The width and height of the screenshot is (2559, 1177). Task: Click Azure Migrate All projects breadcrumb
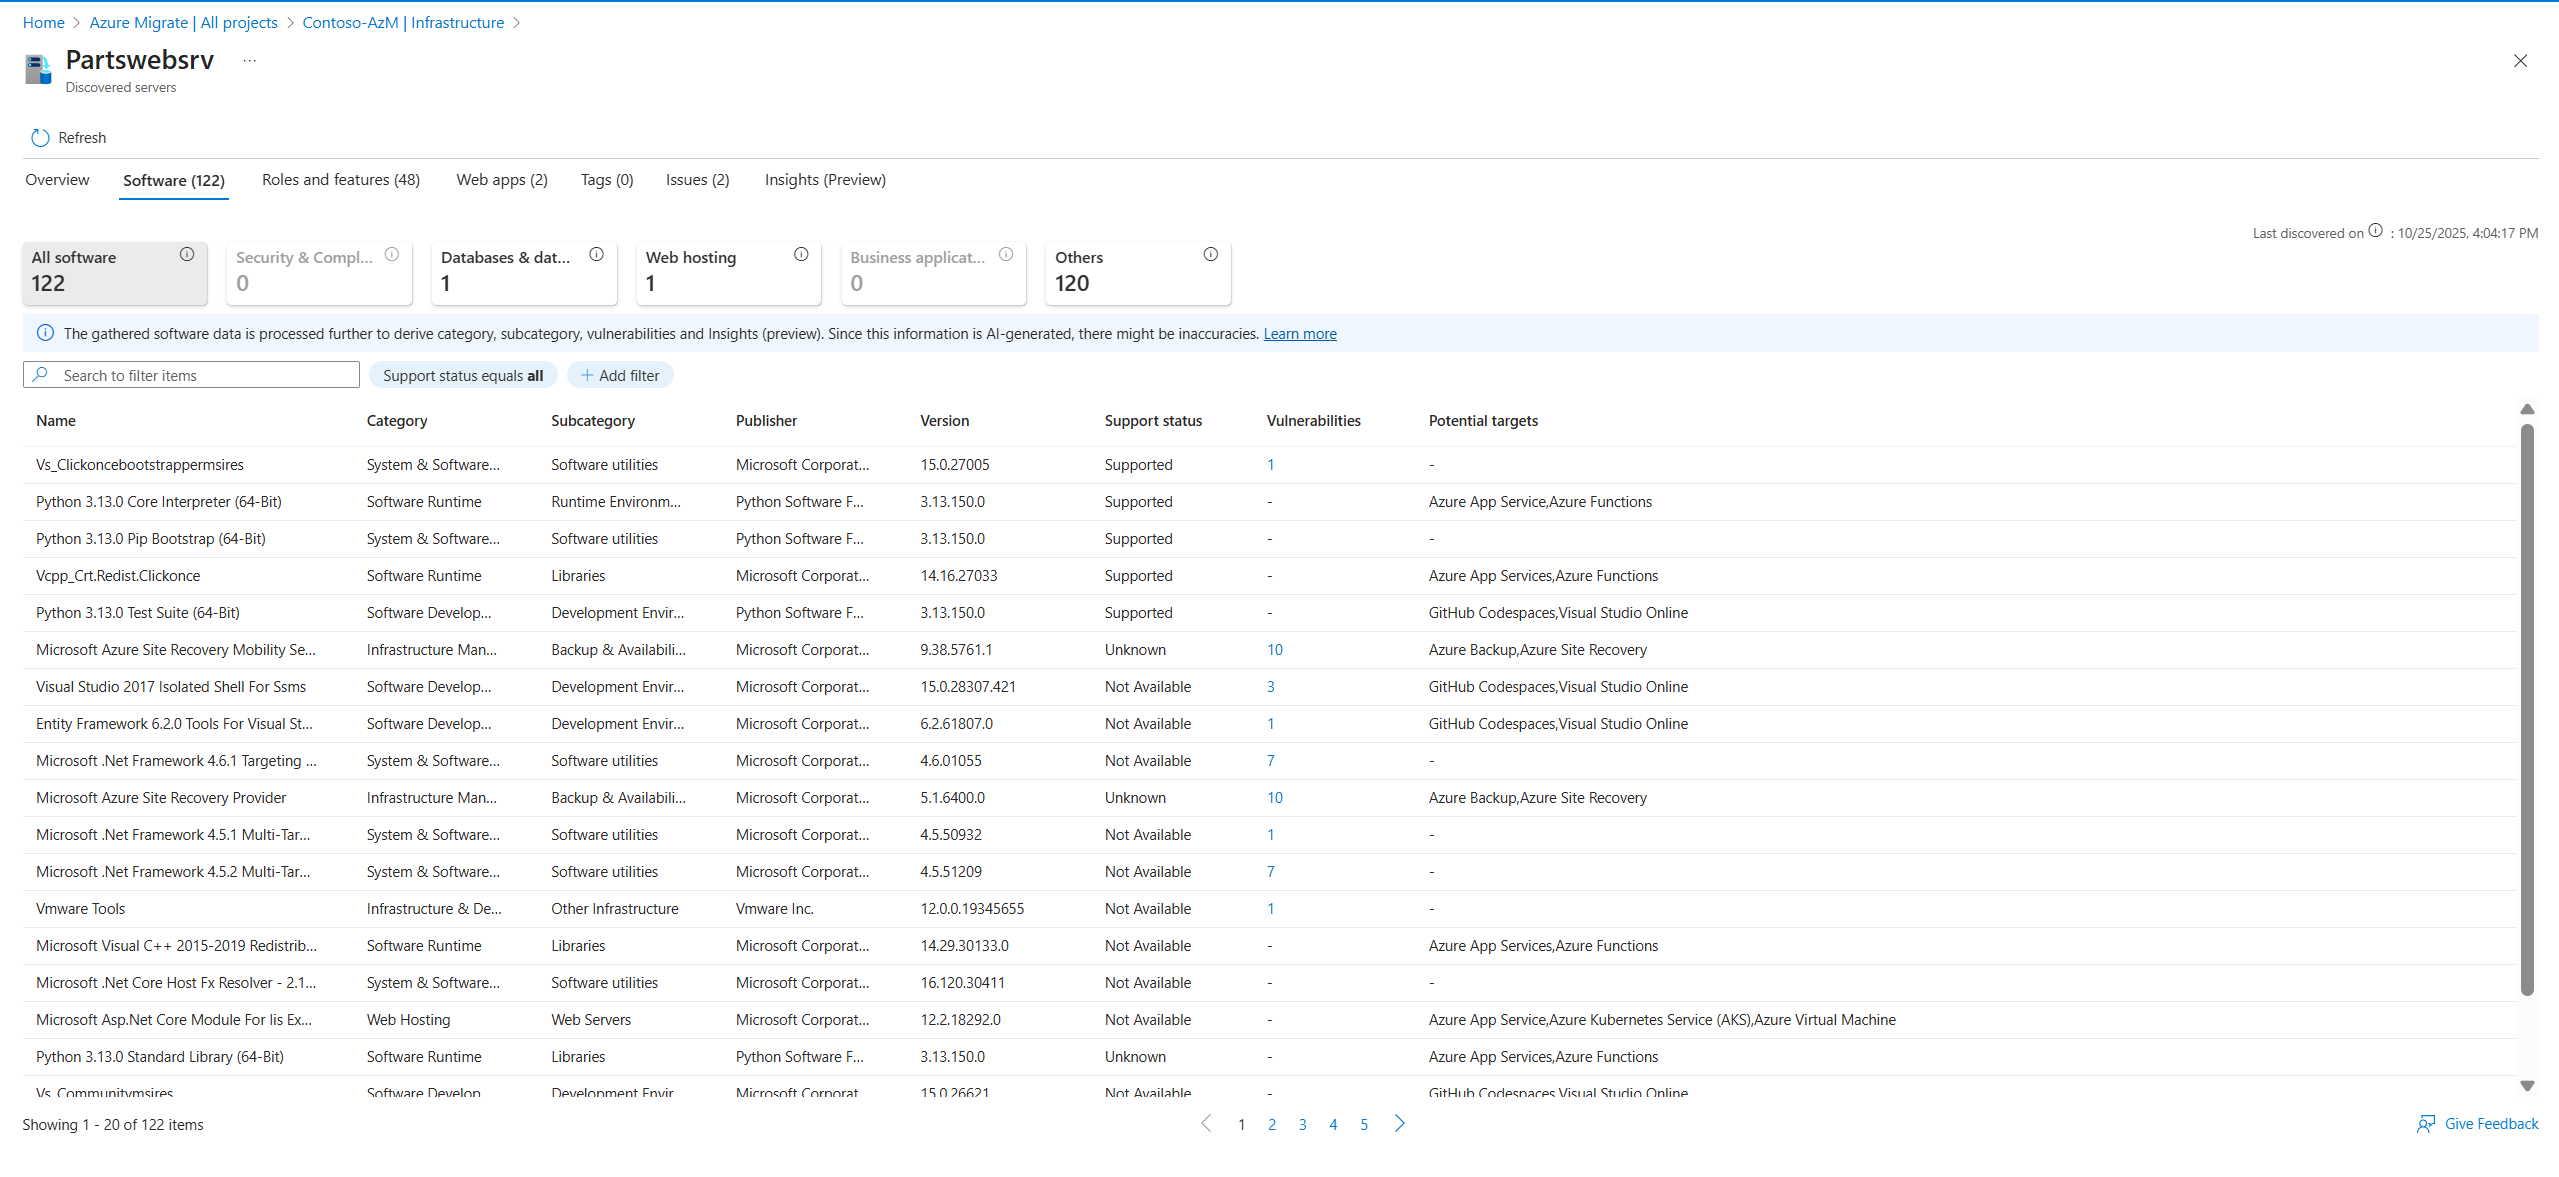click(x=183, y=22)
